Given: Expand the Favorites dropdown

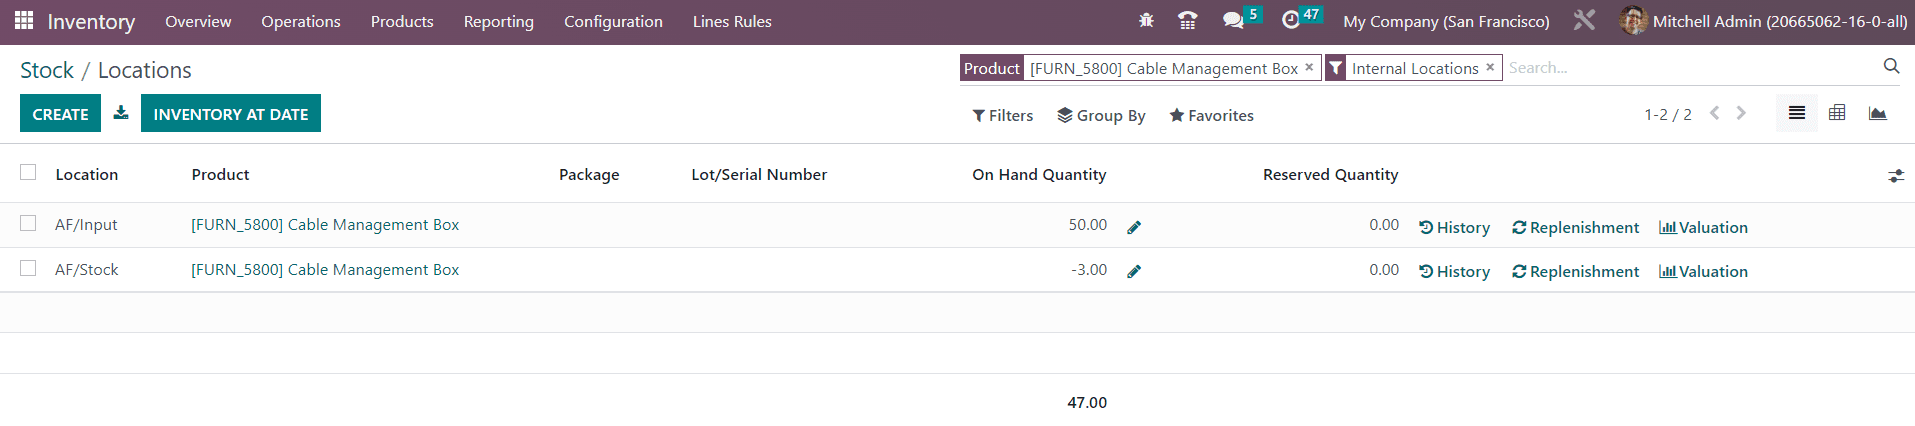Looking at the screenshot, I should click(1211, 115).
